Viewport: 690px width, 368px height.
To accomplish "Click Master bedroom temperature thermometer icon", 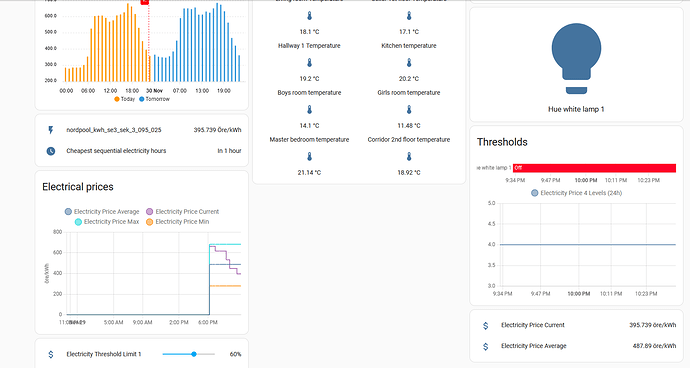I will pos(309,157).
